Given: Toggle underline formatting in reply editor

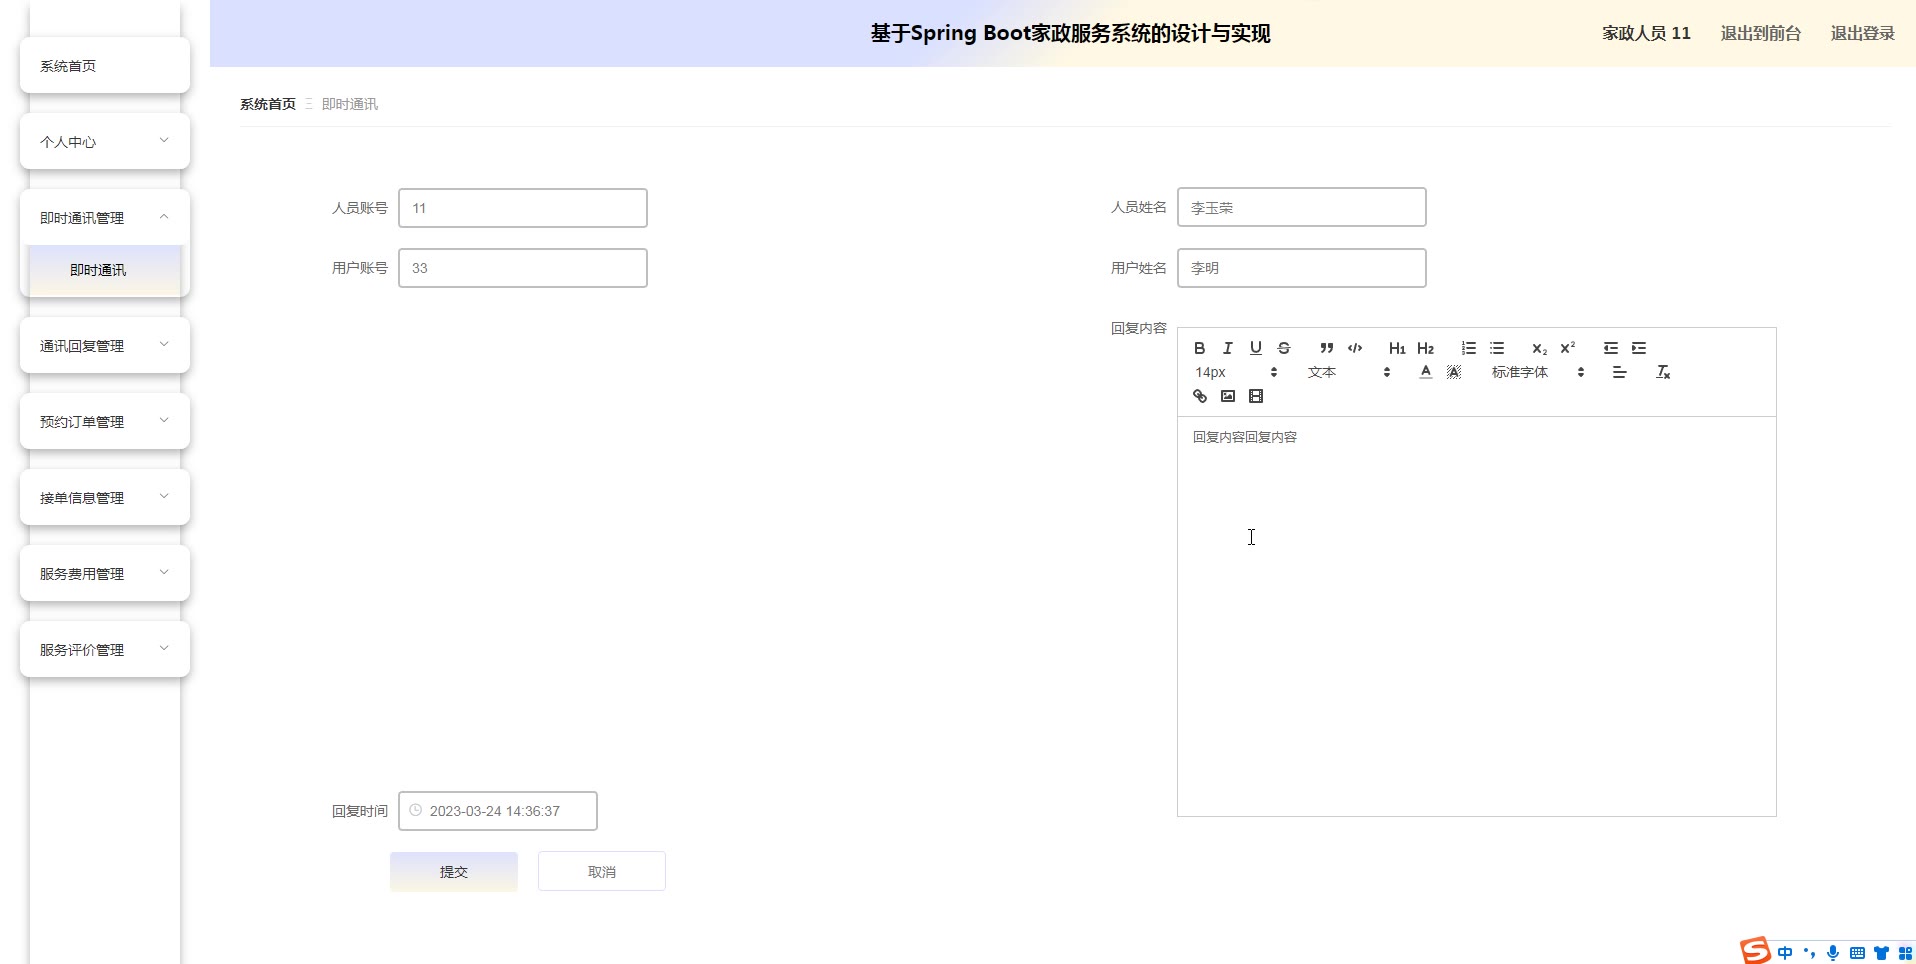Looking at the screenshot, I should [1255, 348].
